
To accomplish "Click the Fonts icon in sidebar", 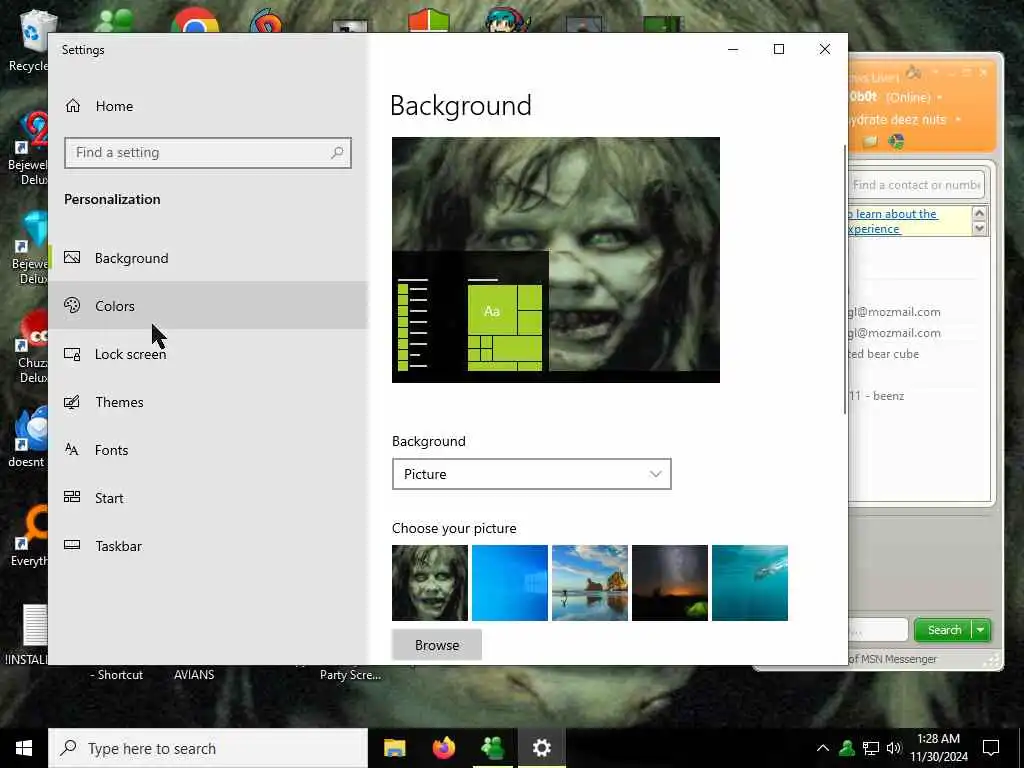I will [72, 450].
